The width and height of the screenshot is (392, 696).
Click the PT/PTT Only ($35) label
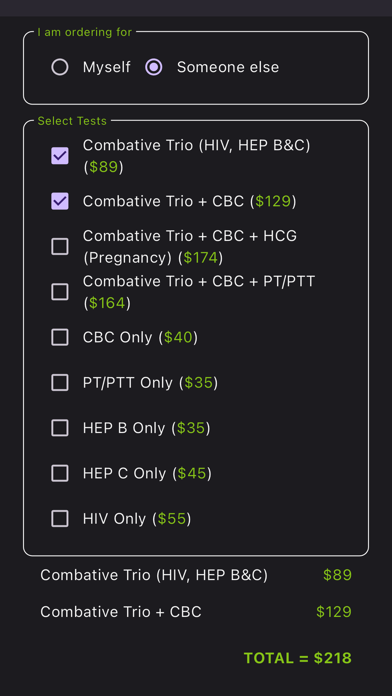(x=150, y=383)
